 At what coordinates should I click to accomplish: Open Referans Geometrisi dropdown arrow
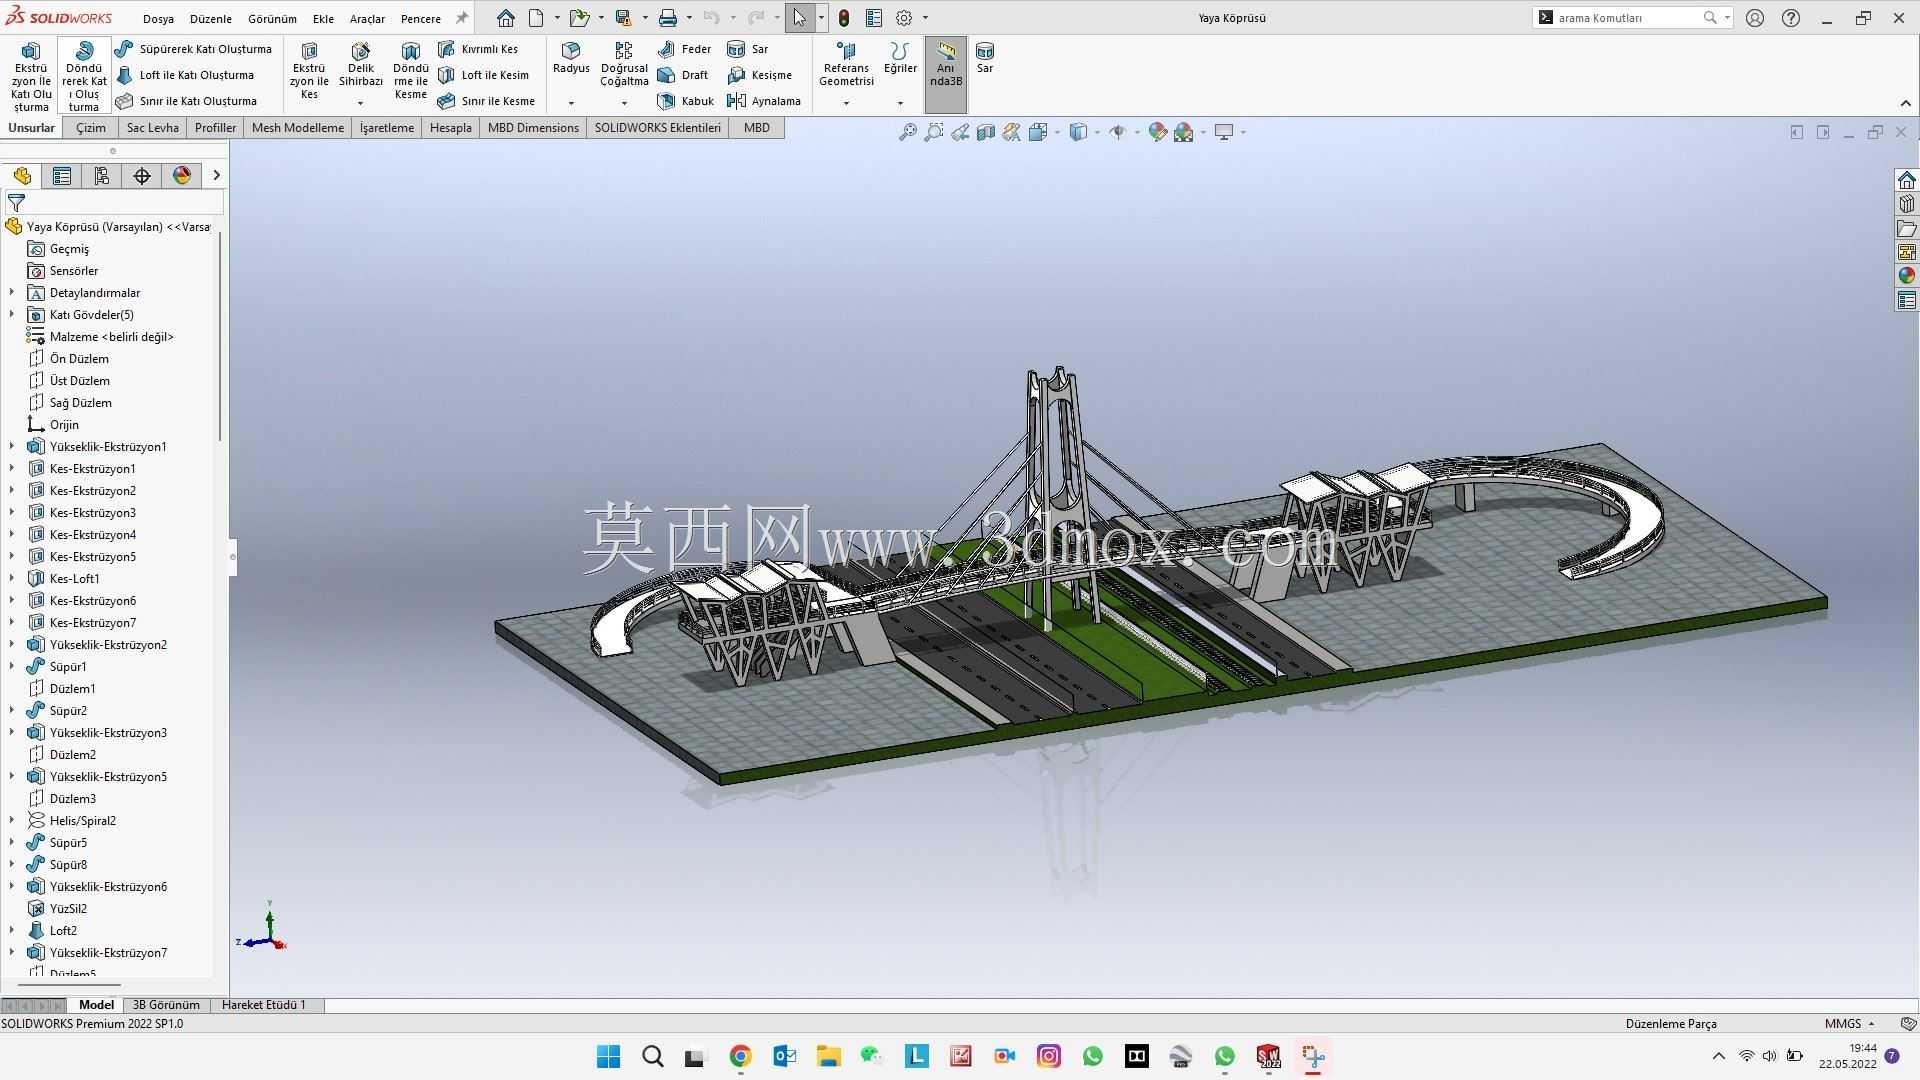tap(846, 103)
